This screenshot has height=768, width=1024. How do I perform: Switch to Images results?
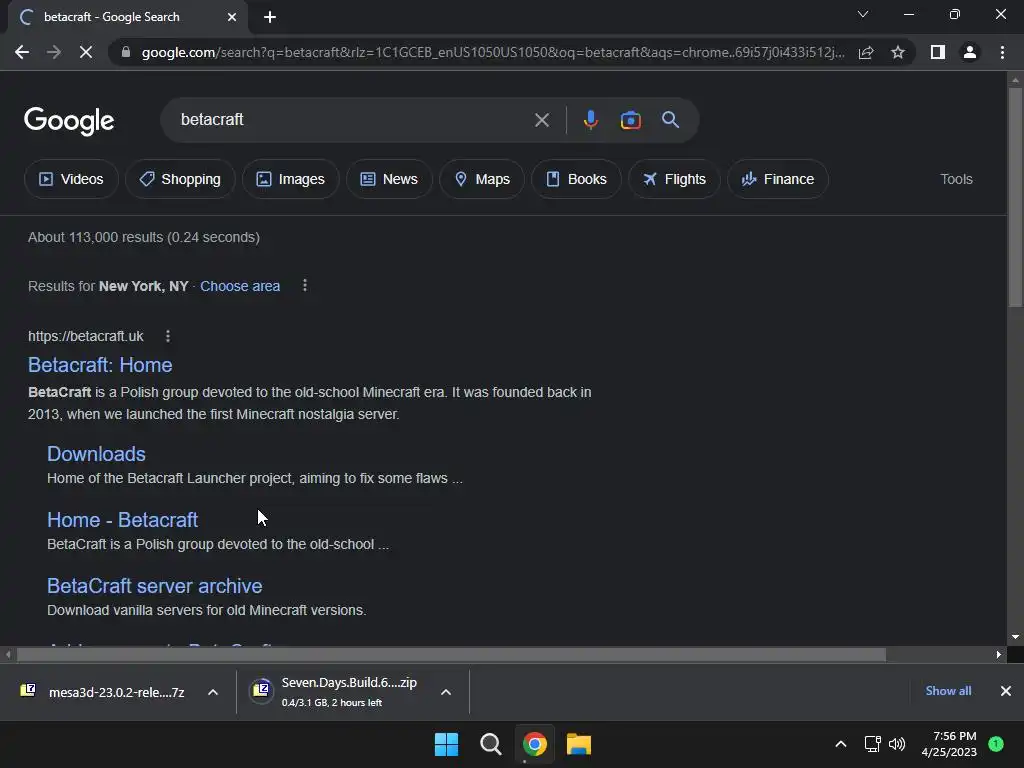[x=291, y=179]
